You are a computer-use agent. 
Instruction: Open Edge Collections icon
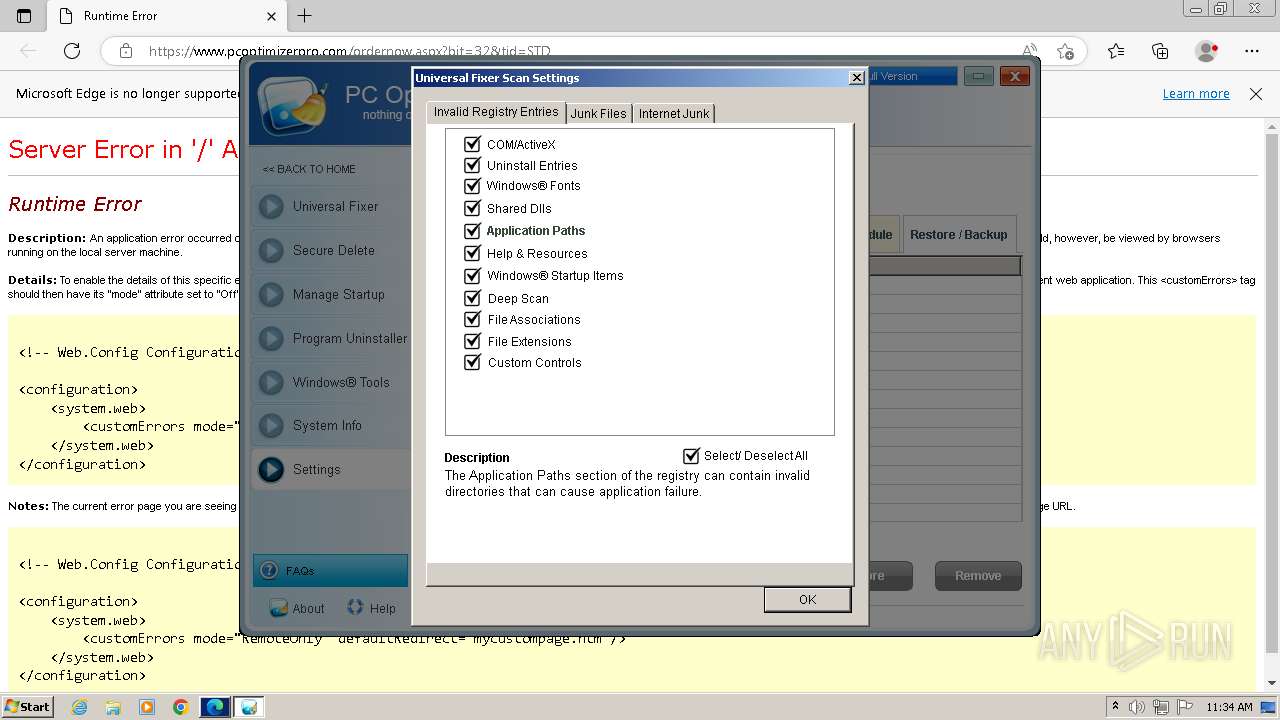(x=1160, y=51)
